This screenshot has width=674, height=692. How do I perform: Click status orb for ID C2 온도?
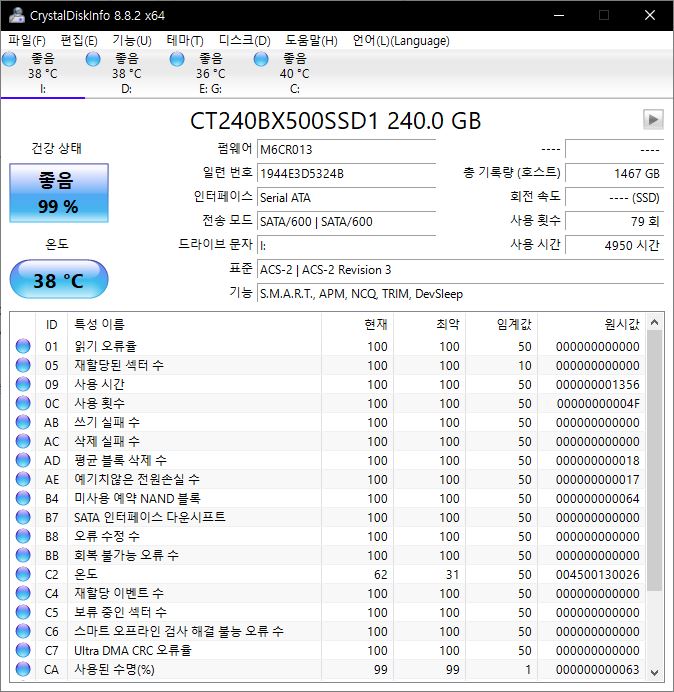23,574
